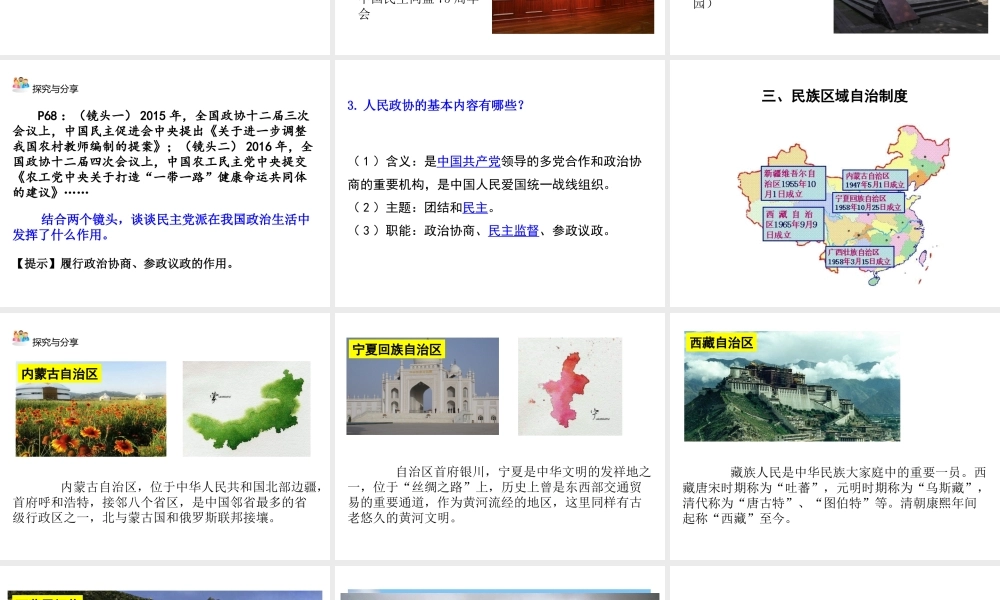
Task: Click the 民主 link after 团结和
Action: pos(475,207)
